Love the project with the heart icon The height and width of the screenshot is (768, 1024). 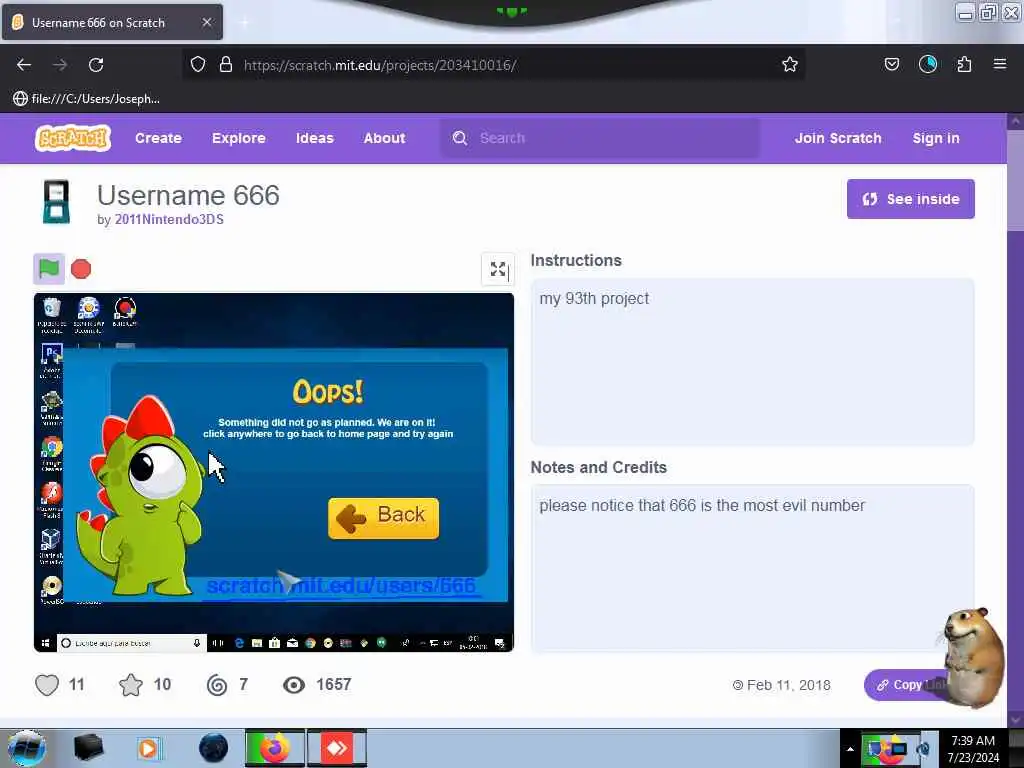[47, 684]
